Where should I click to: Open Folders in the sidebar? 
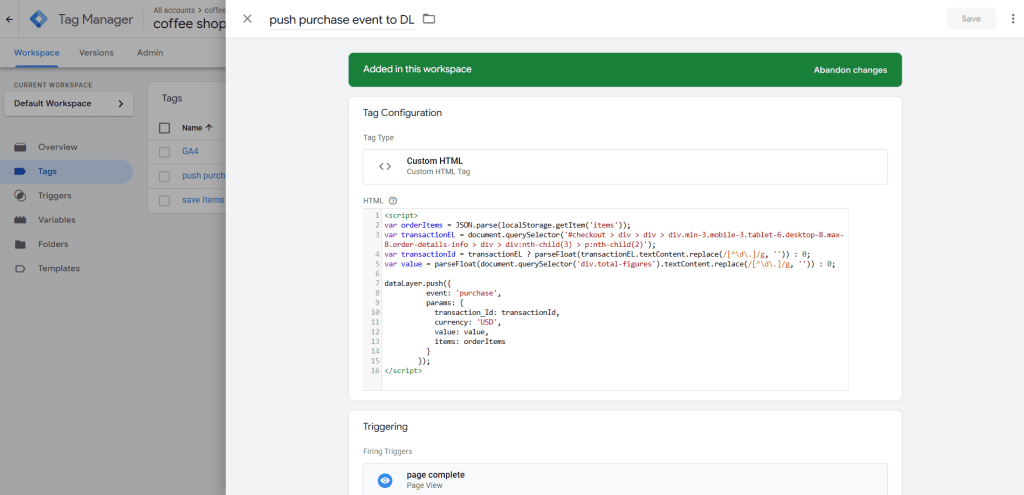pyautogui.click(x=53, y=244)
